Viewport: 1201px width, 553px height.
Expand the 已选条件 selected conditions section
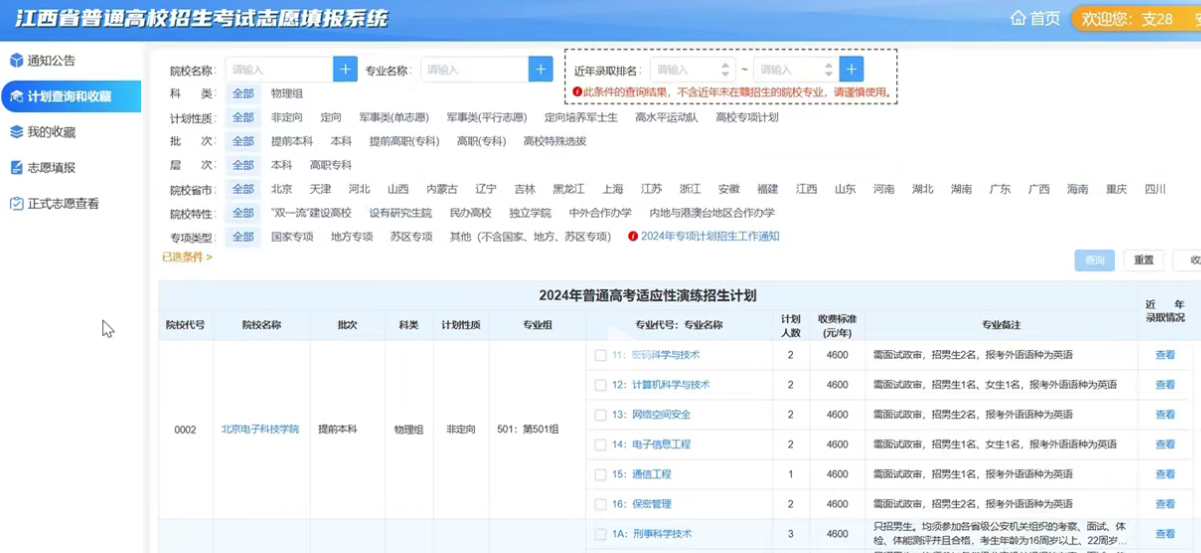tap(187, 257)
